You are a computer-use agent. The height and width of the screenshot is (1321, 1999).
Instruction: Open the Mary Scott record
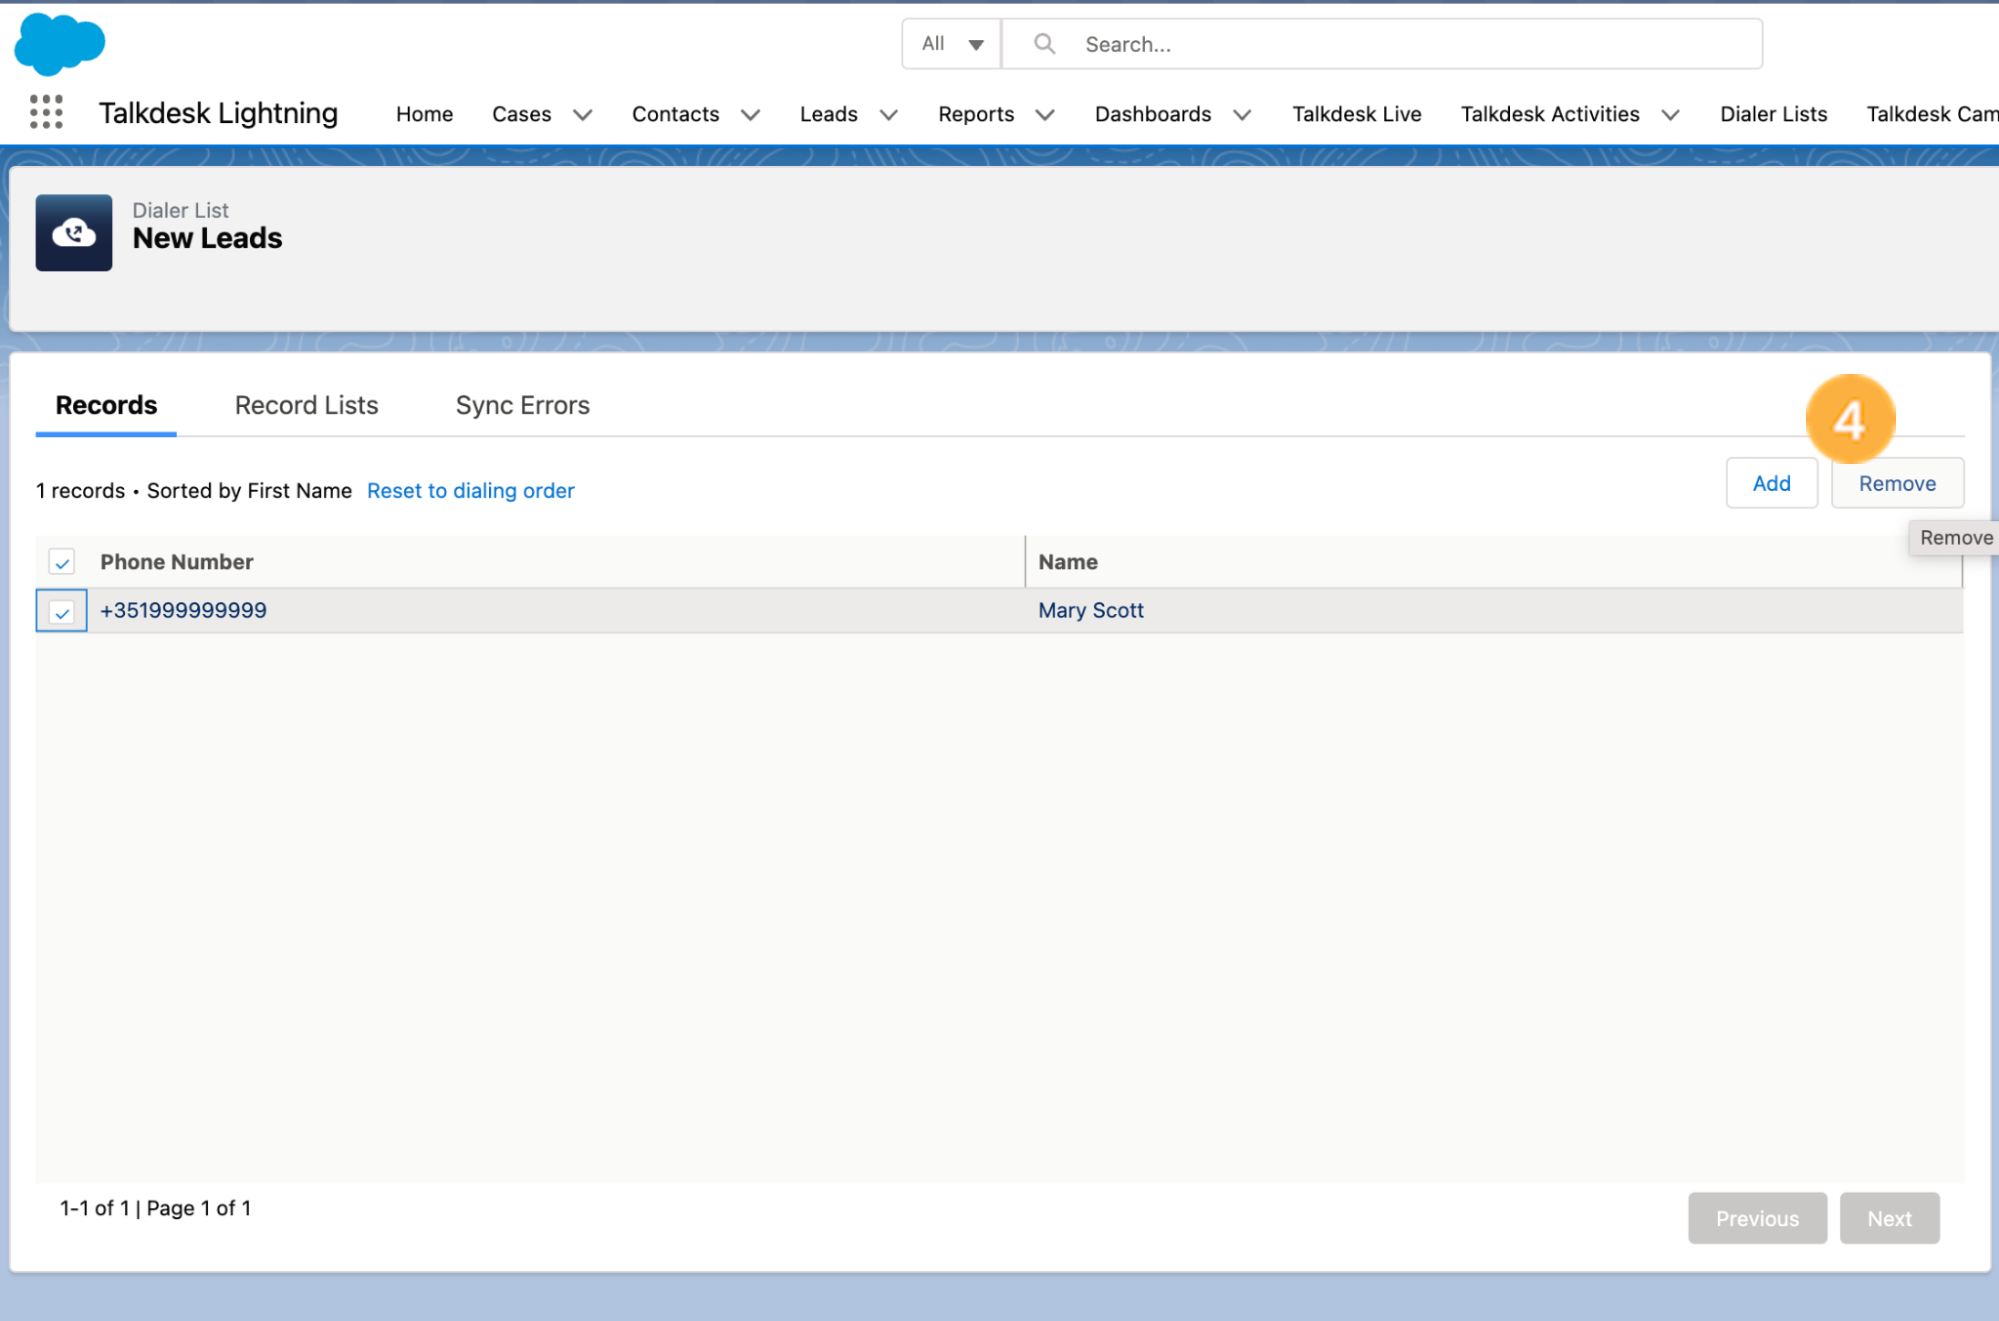[x=1090, y=610]
